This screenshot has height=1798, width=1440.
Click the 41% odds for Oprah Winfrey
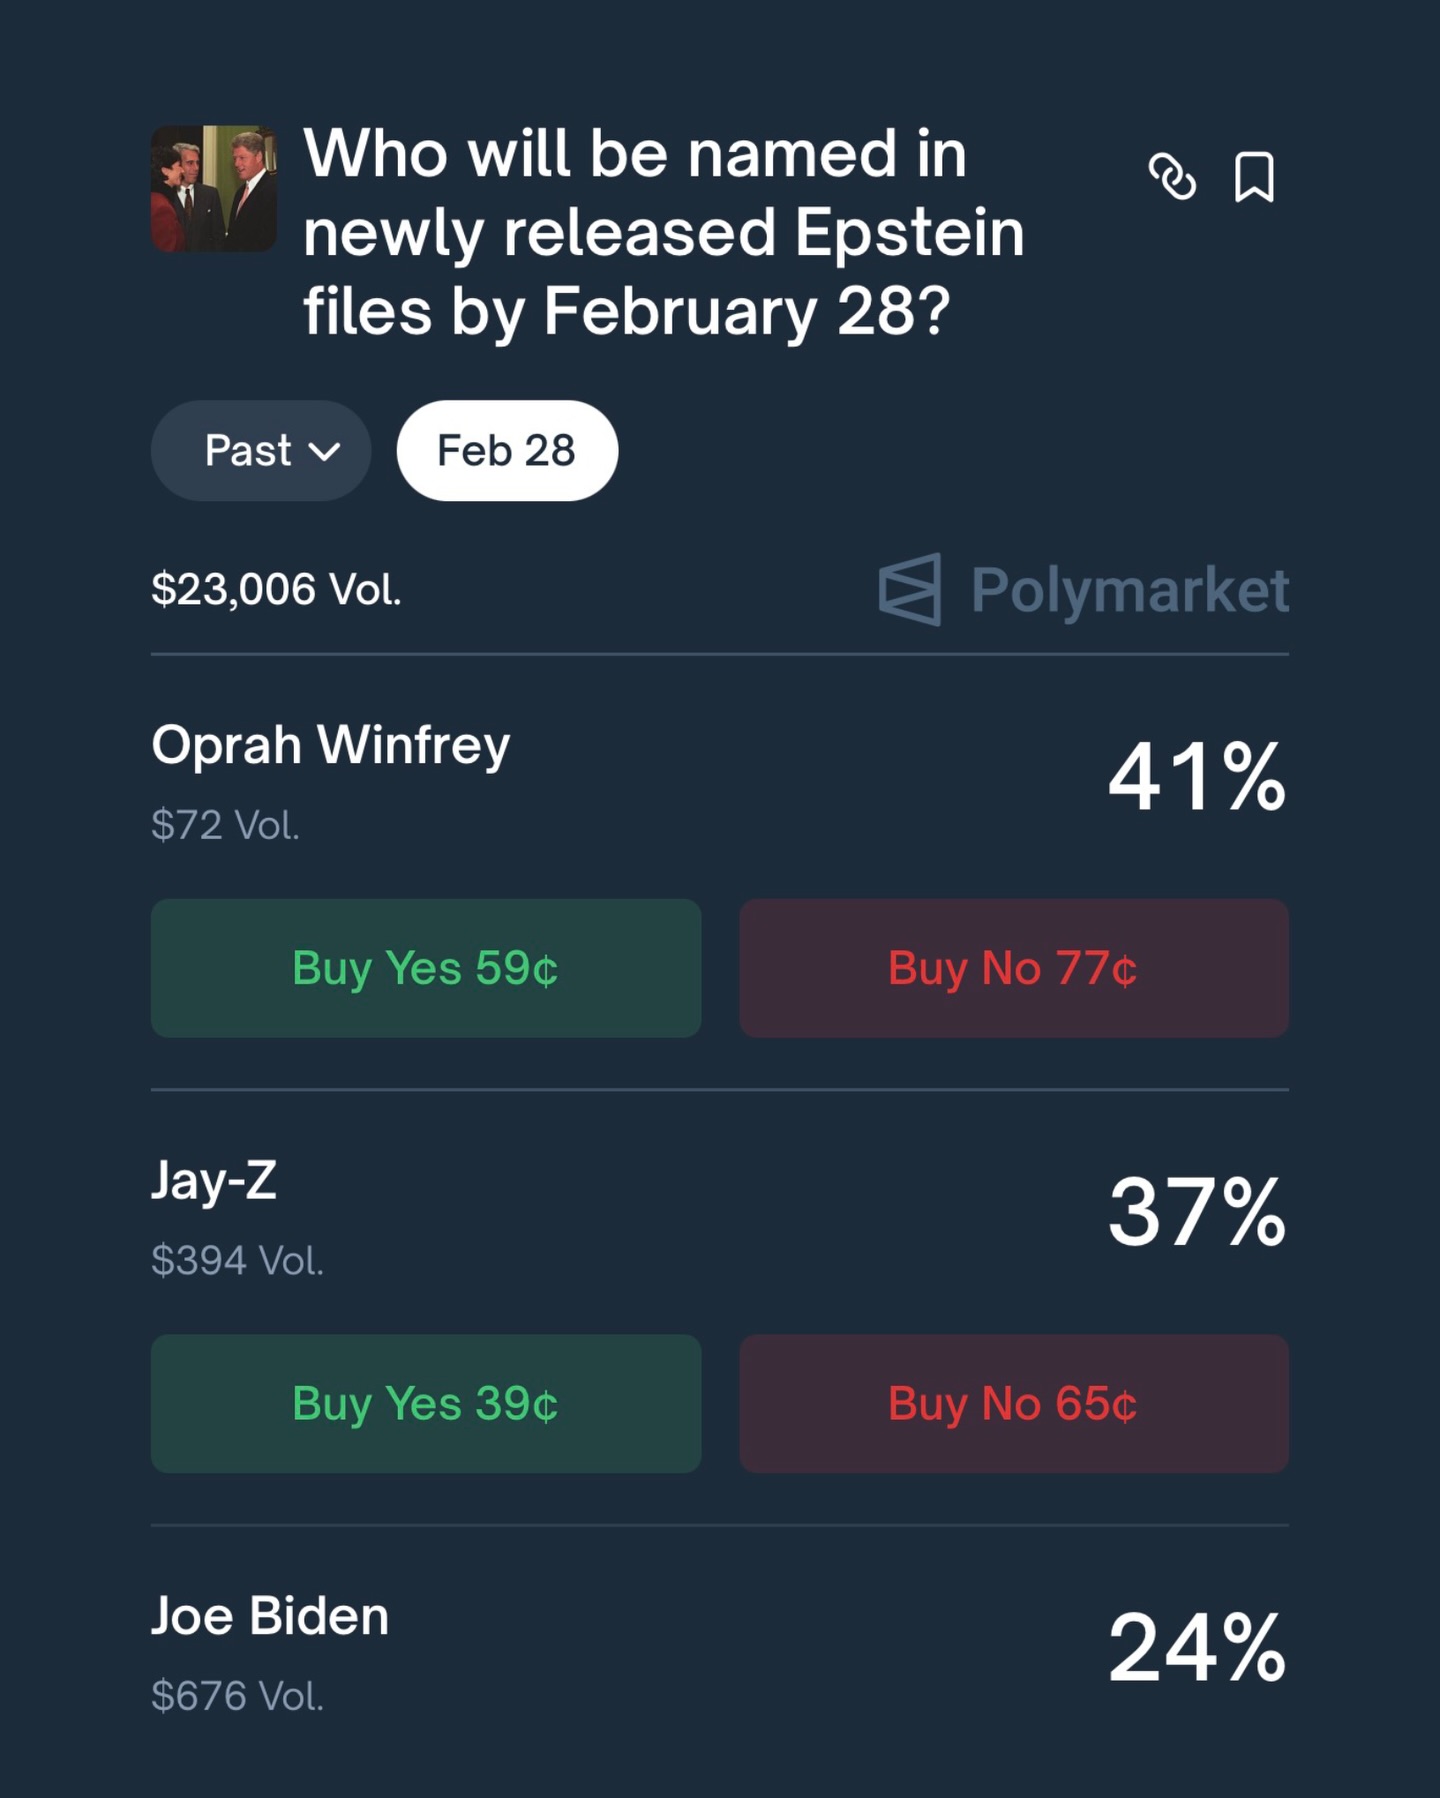pos(1196,776)
